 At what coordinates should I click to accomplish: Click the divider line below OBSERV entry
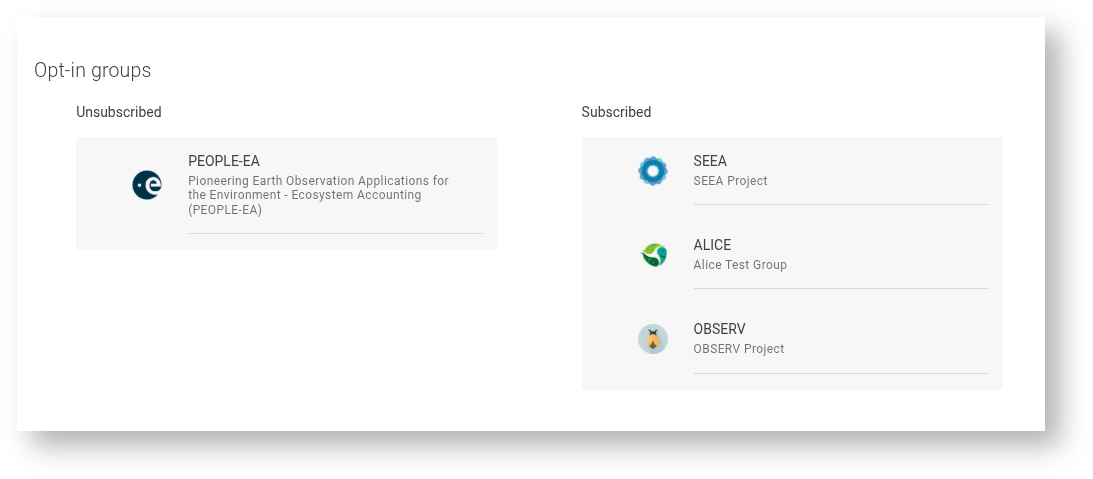tap(840, 373)
